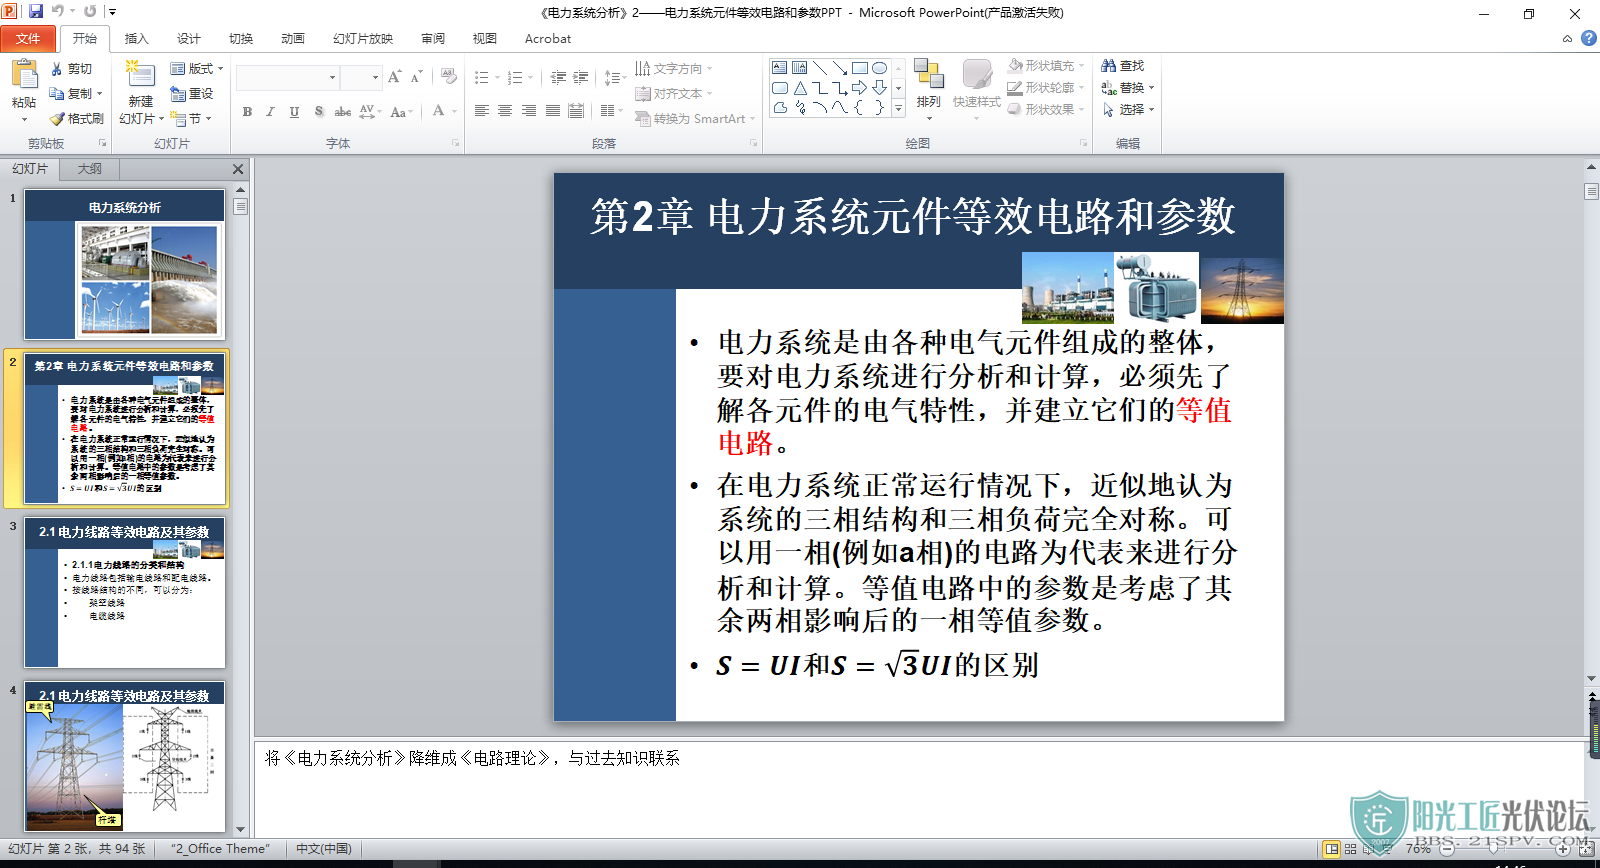Toggle Align Left paragraph button
The width and height of the screenshot is (1600, 868).
tap(482, 111)
